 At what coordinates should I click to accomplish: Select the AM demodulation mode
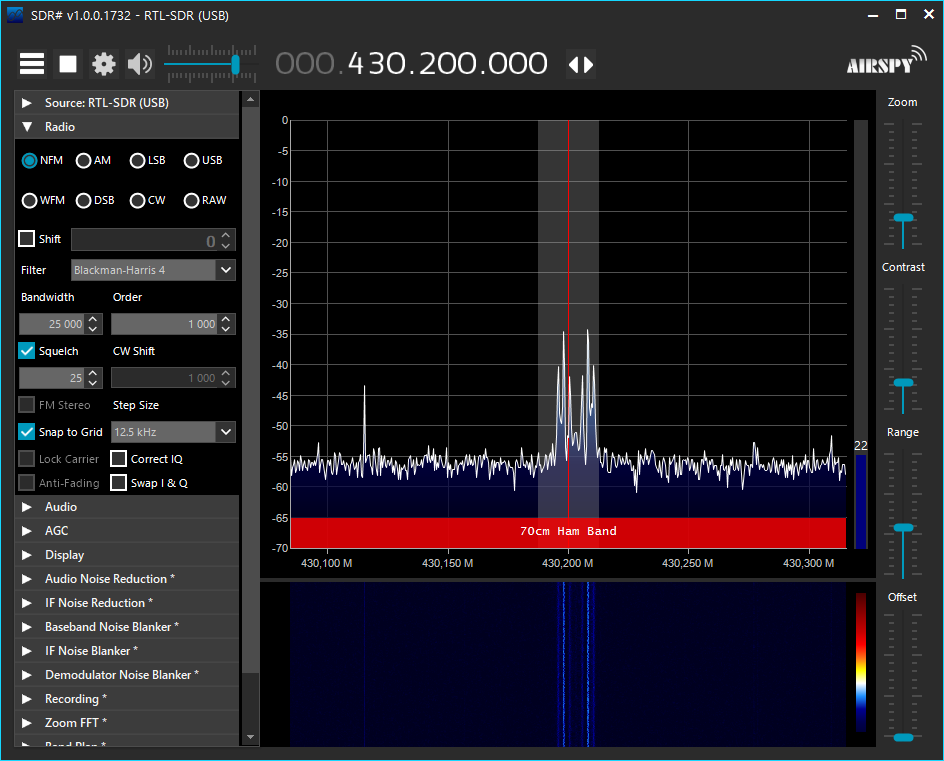coord(84,160)
